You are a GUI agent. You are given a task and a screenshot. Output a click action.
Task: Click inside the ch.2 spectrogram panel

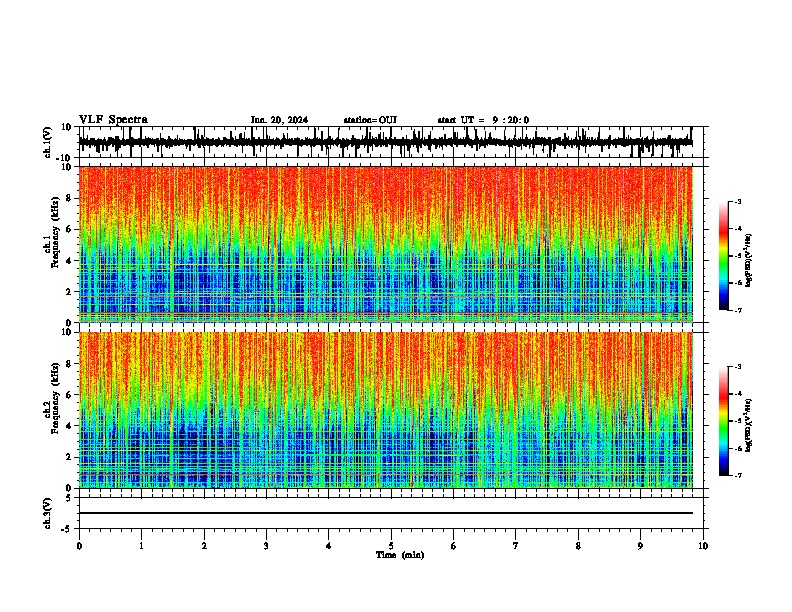(x=385, y=410)
